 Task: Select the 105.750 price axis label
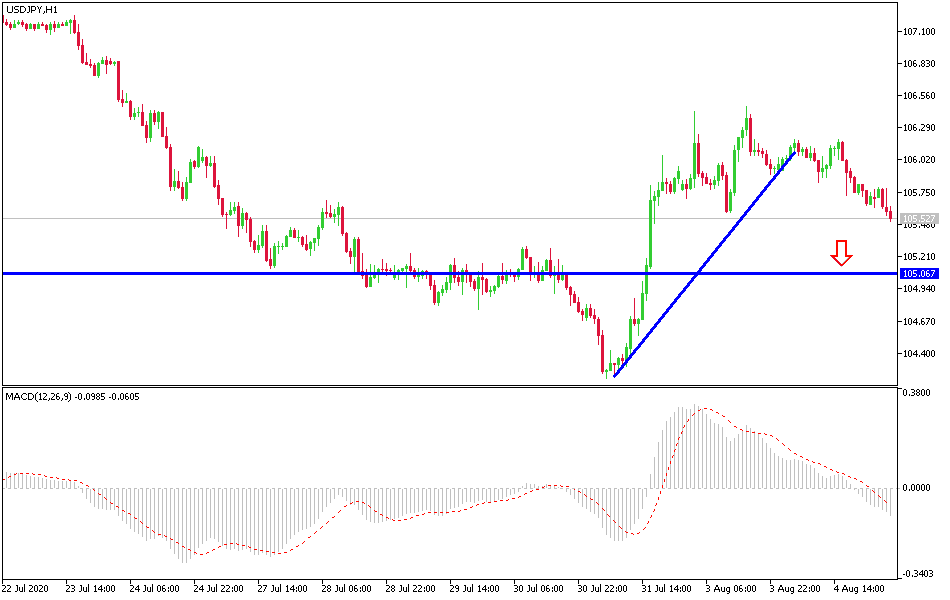(x=919, y=193)
